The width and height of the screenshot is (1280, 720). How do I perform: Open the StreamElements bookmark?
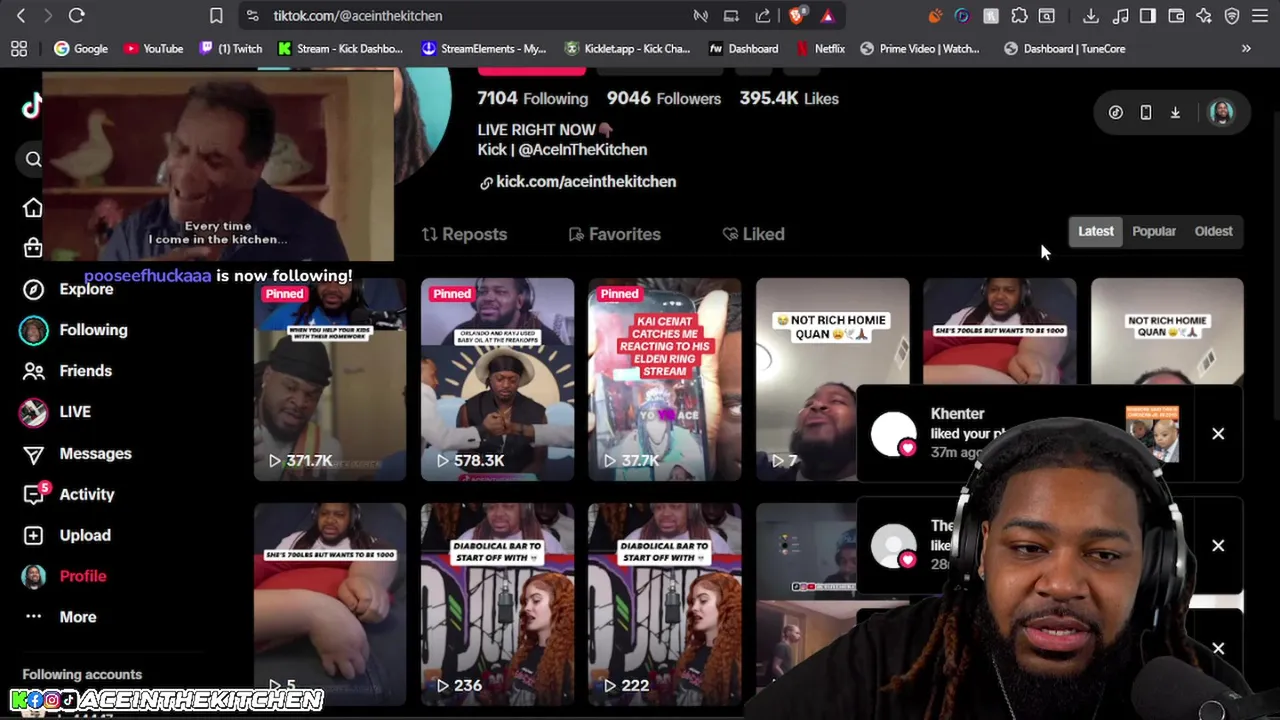pyautogui.click(x=484, y=48)
